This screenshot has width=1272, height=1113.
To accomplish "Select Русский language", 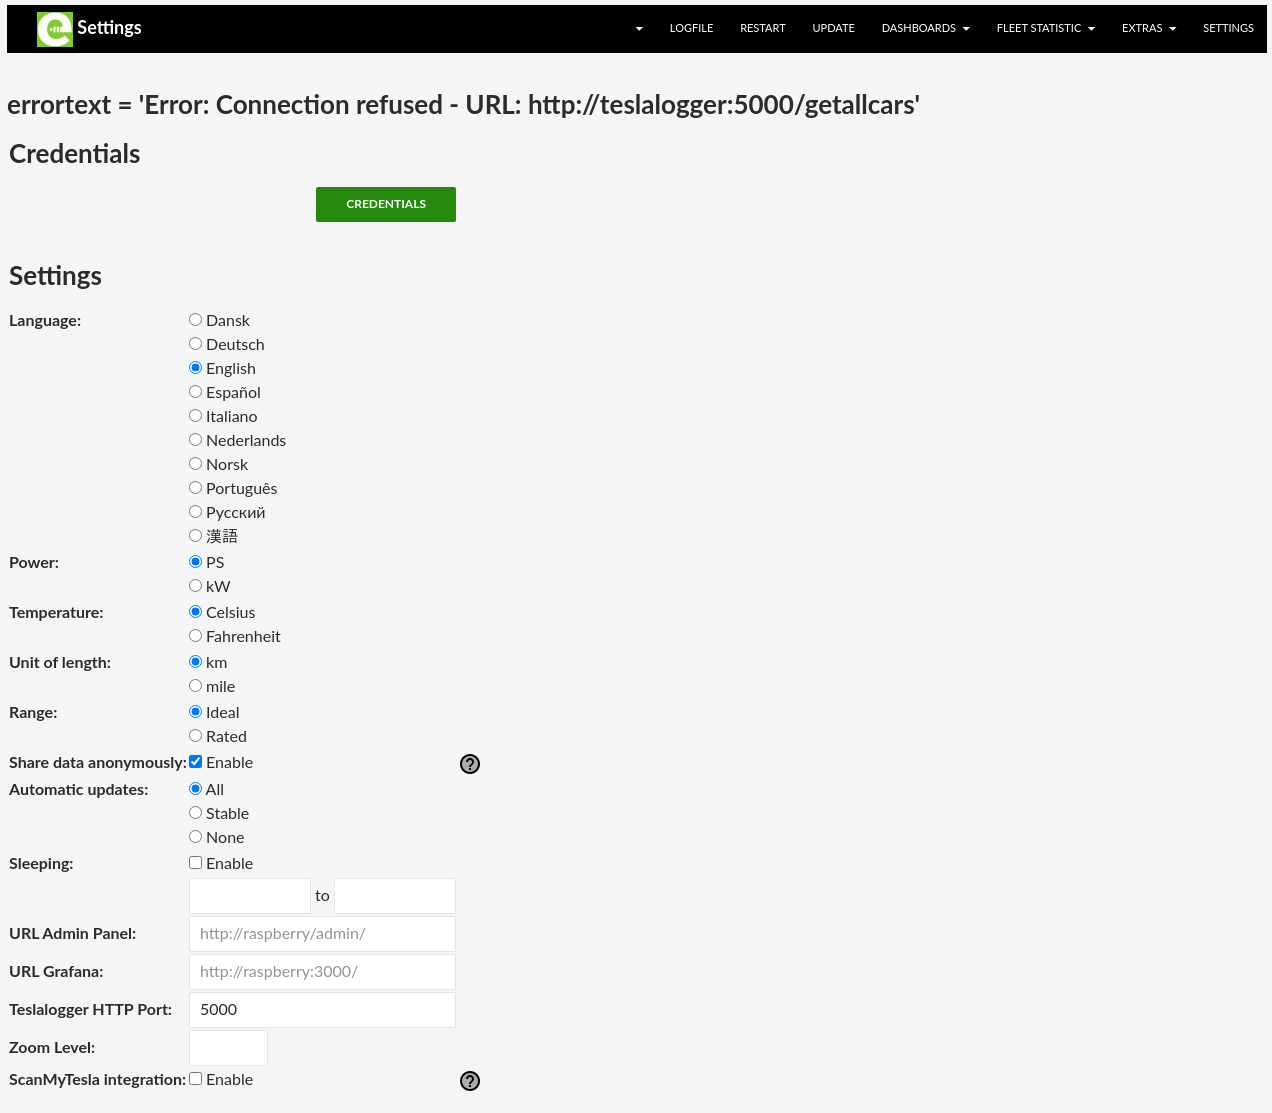I will [196, 512].
